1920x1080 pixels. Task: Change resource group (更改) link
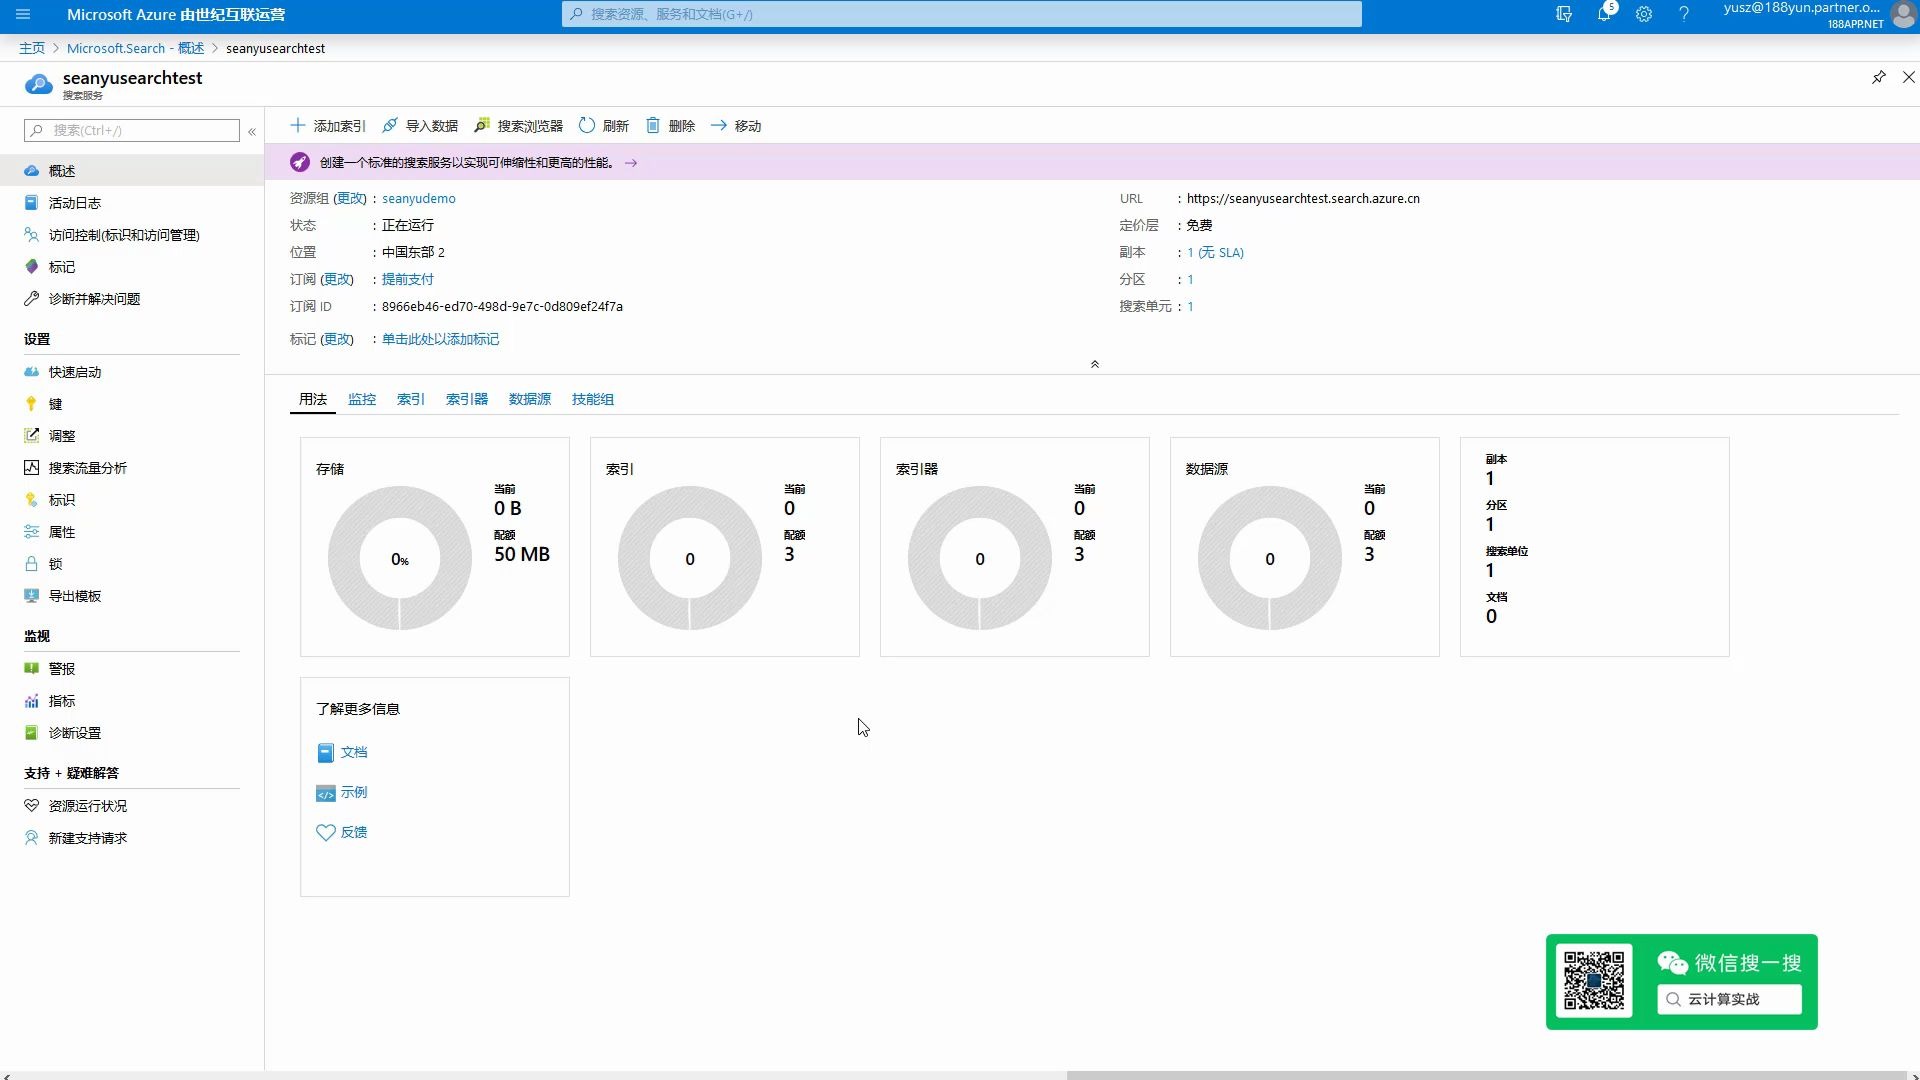coord(350,198)
